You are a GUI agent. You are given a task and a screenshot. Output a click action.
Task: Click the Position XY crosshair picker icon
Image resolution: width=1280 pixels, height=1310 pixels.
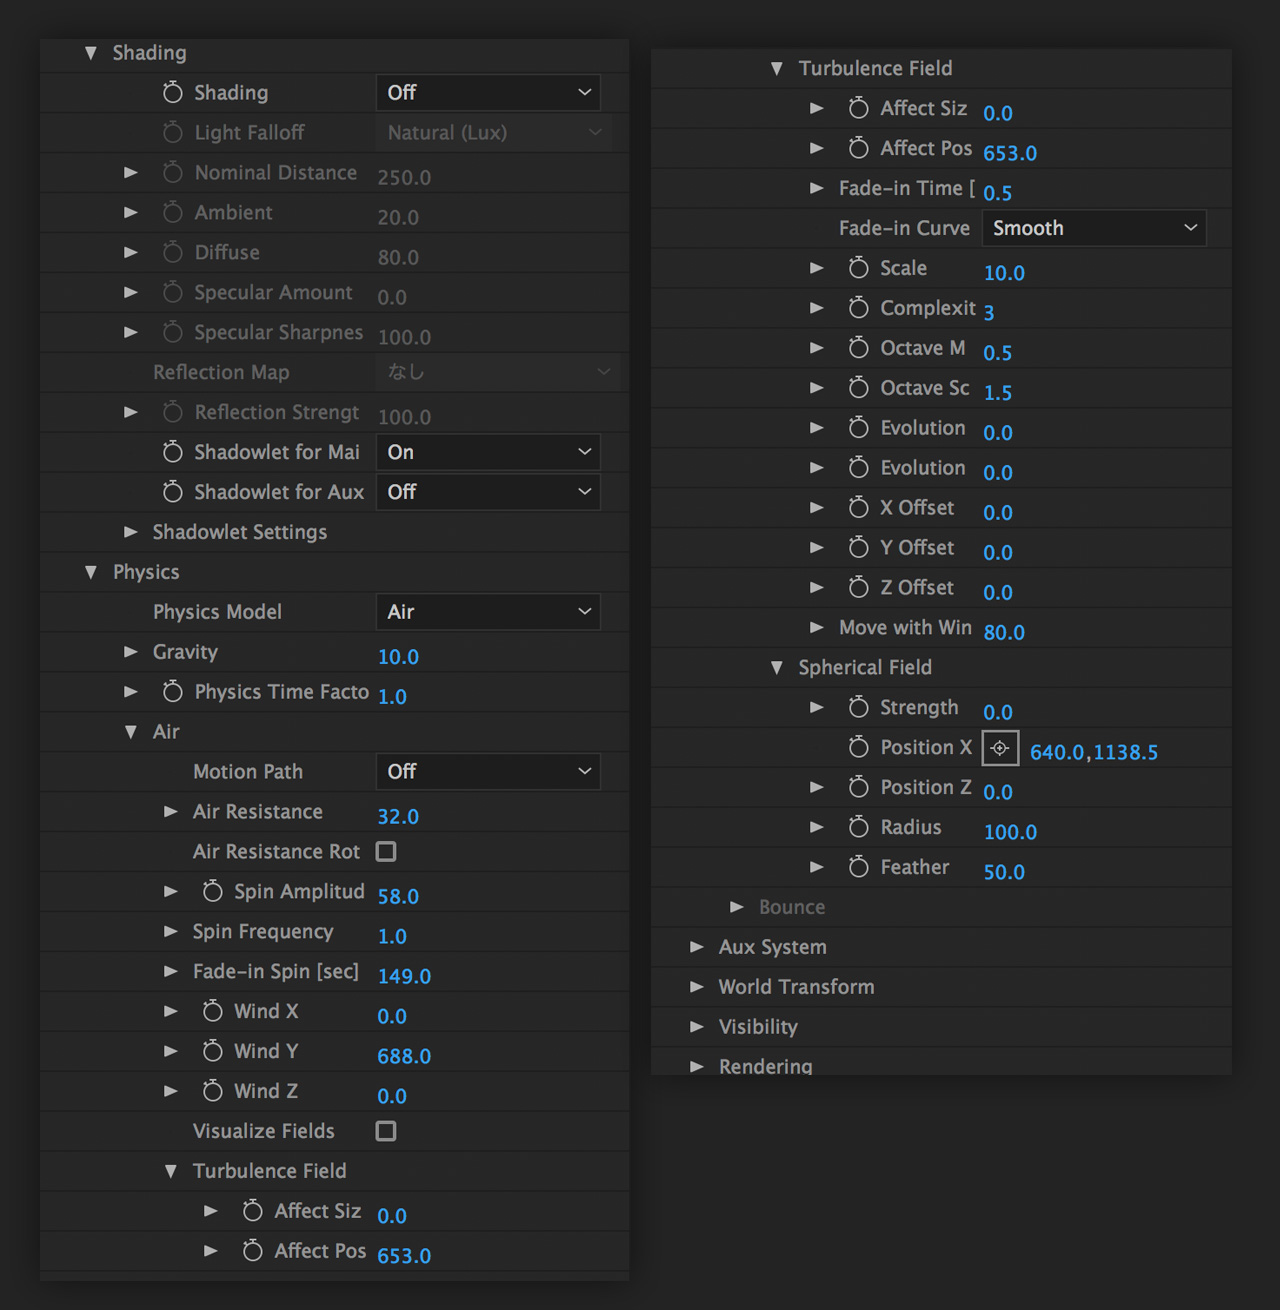pos(1000,748)
